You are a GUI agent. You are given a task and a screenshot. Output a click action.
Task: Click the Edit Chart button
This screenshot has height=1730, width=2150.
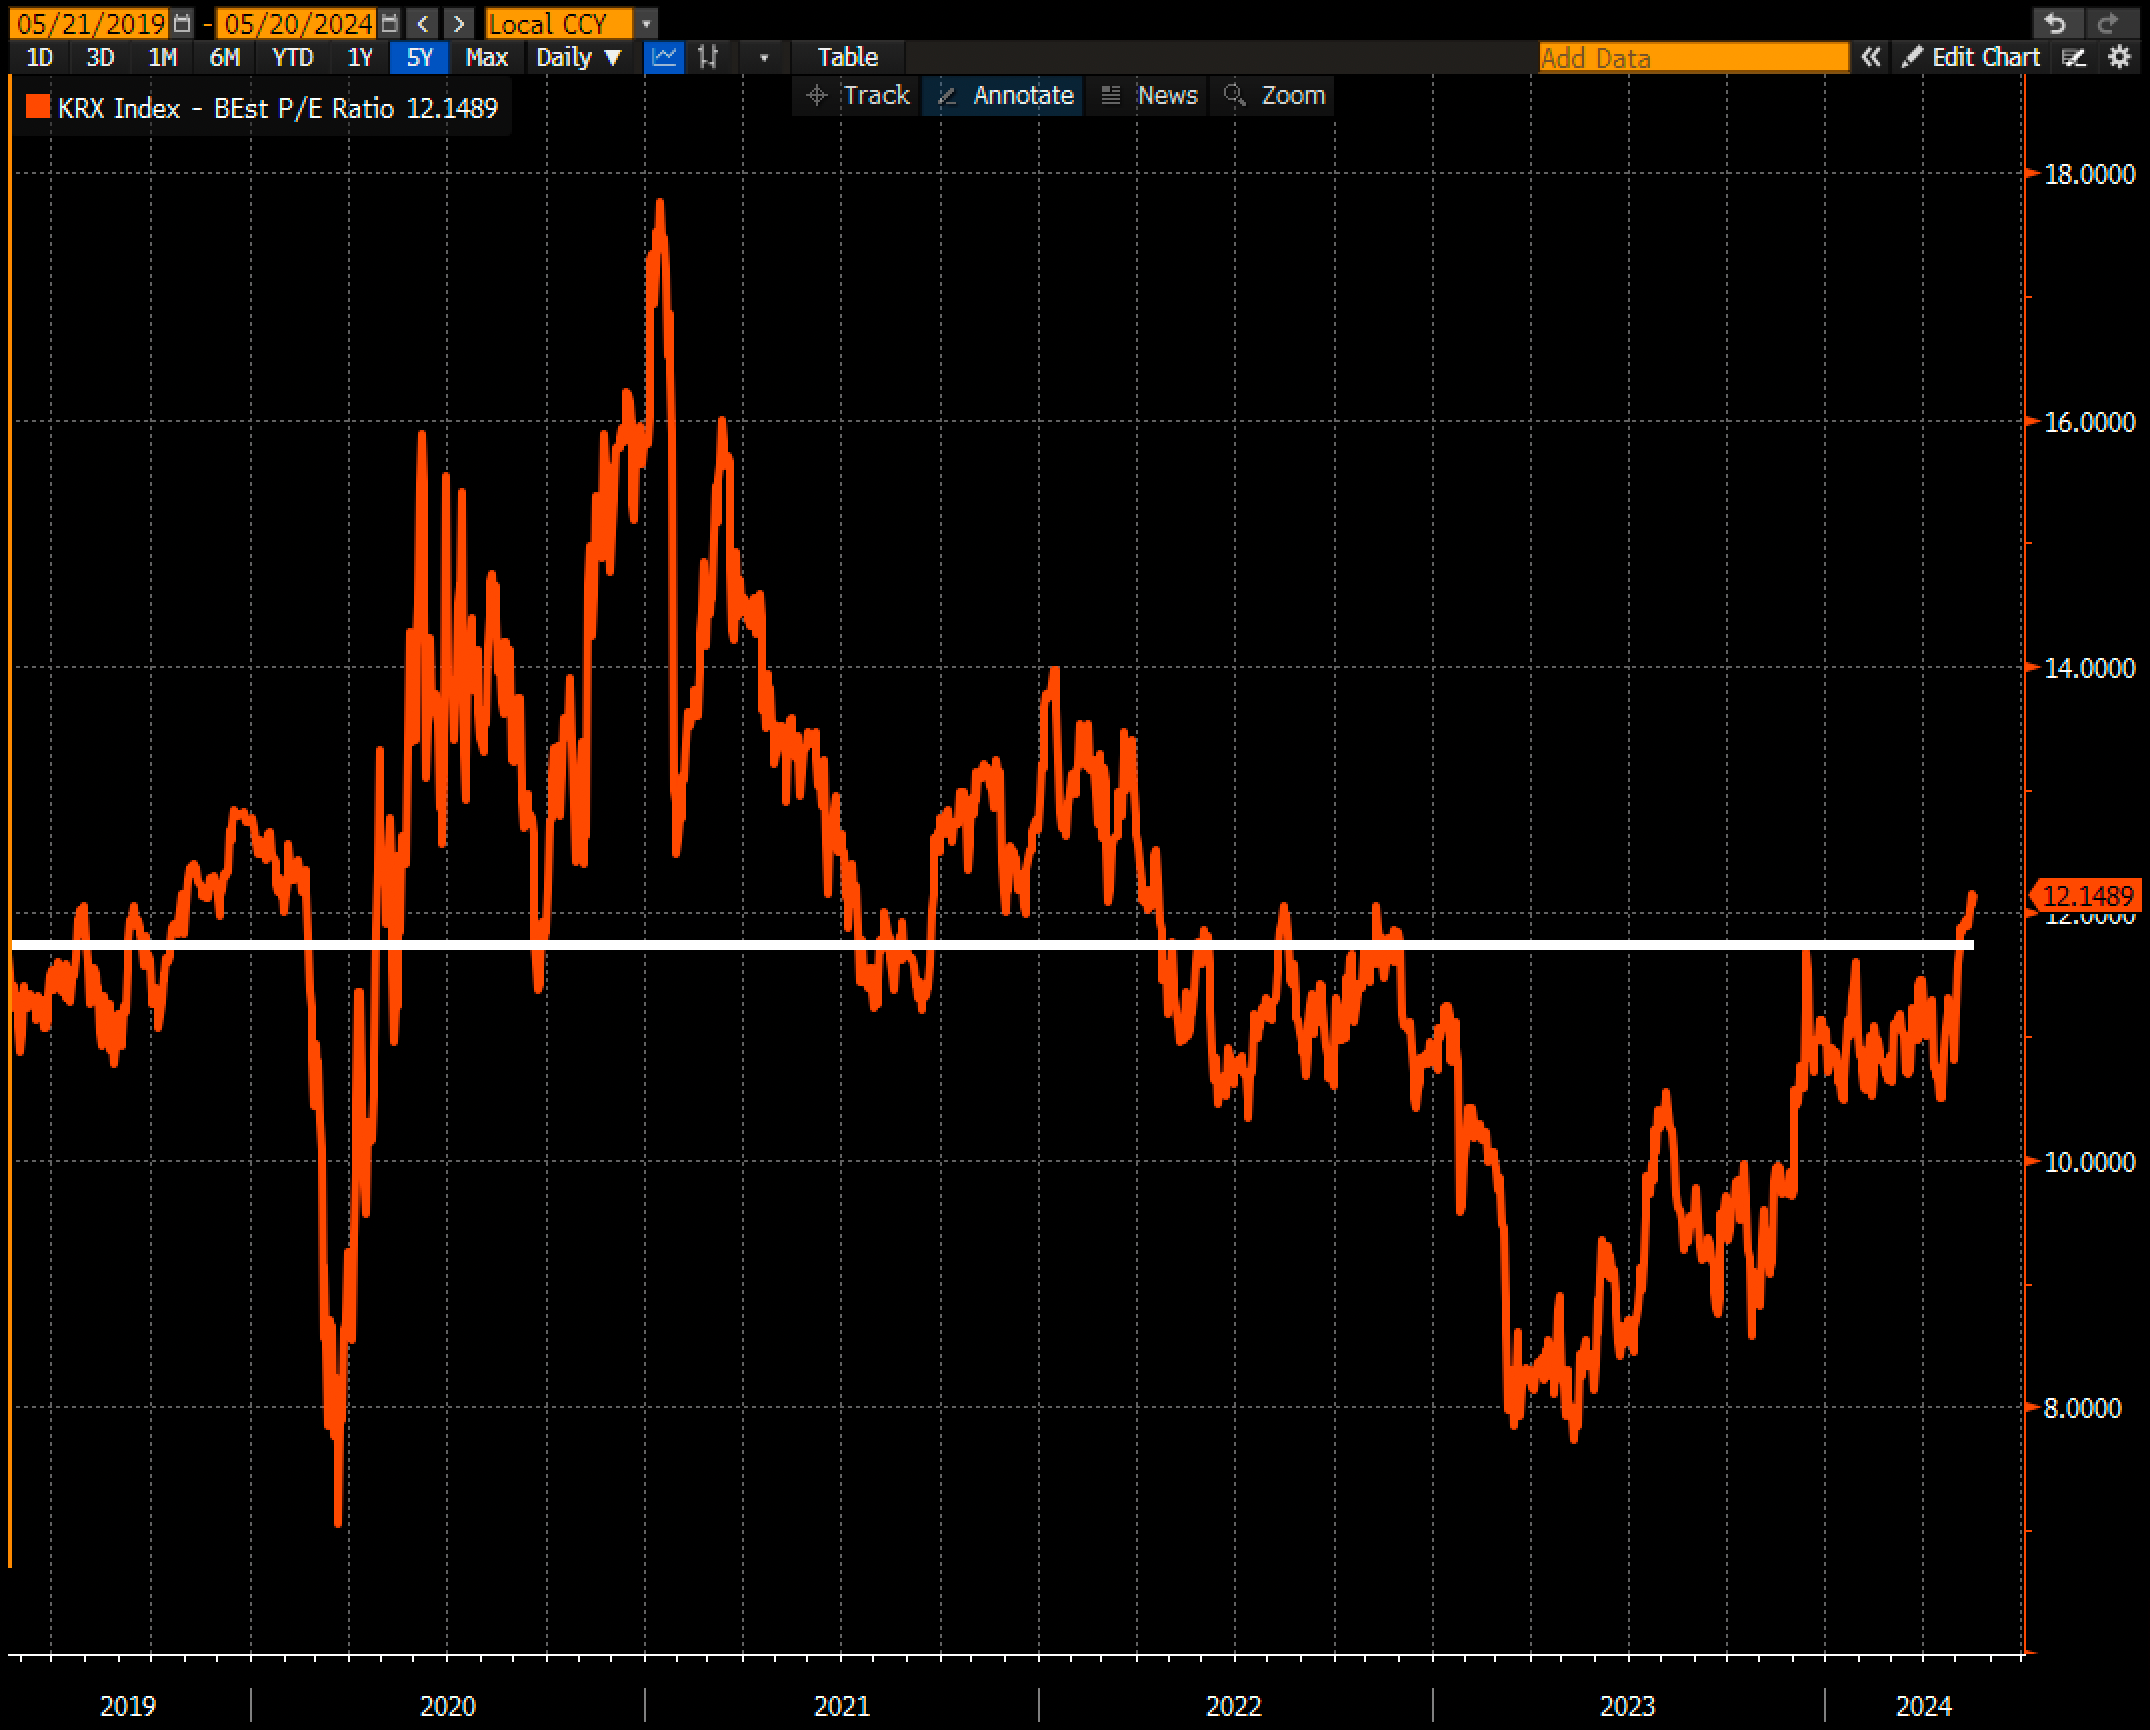pyautogui.click(x=1971, y=58)
